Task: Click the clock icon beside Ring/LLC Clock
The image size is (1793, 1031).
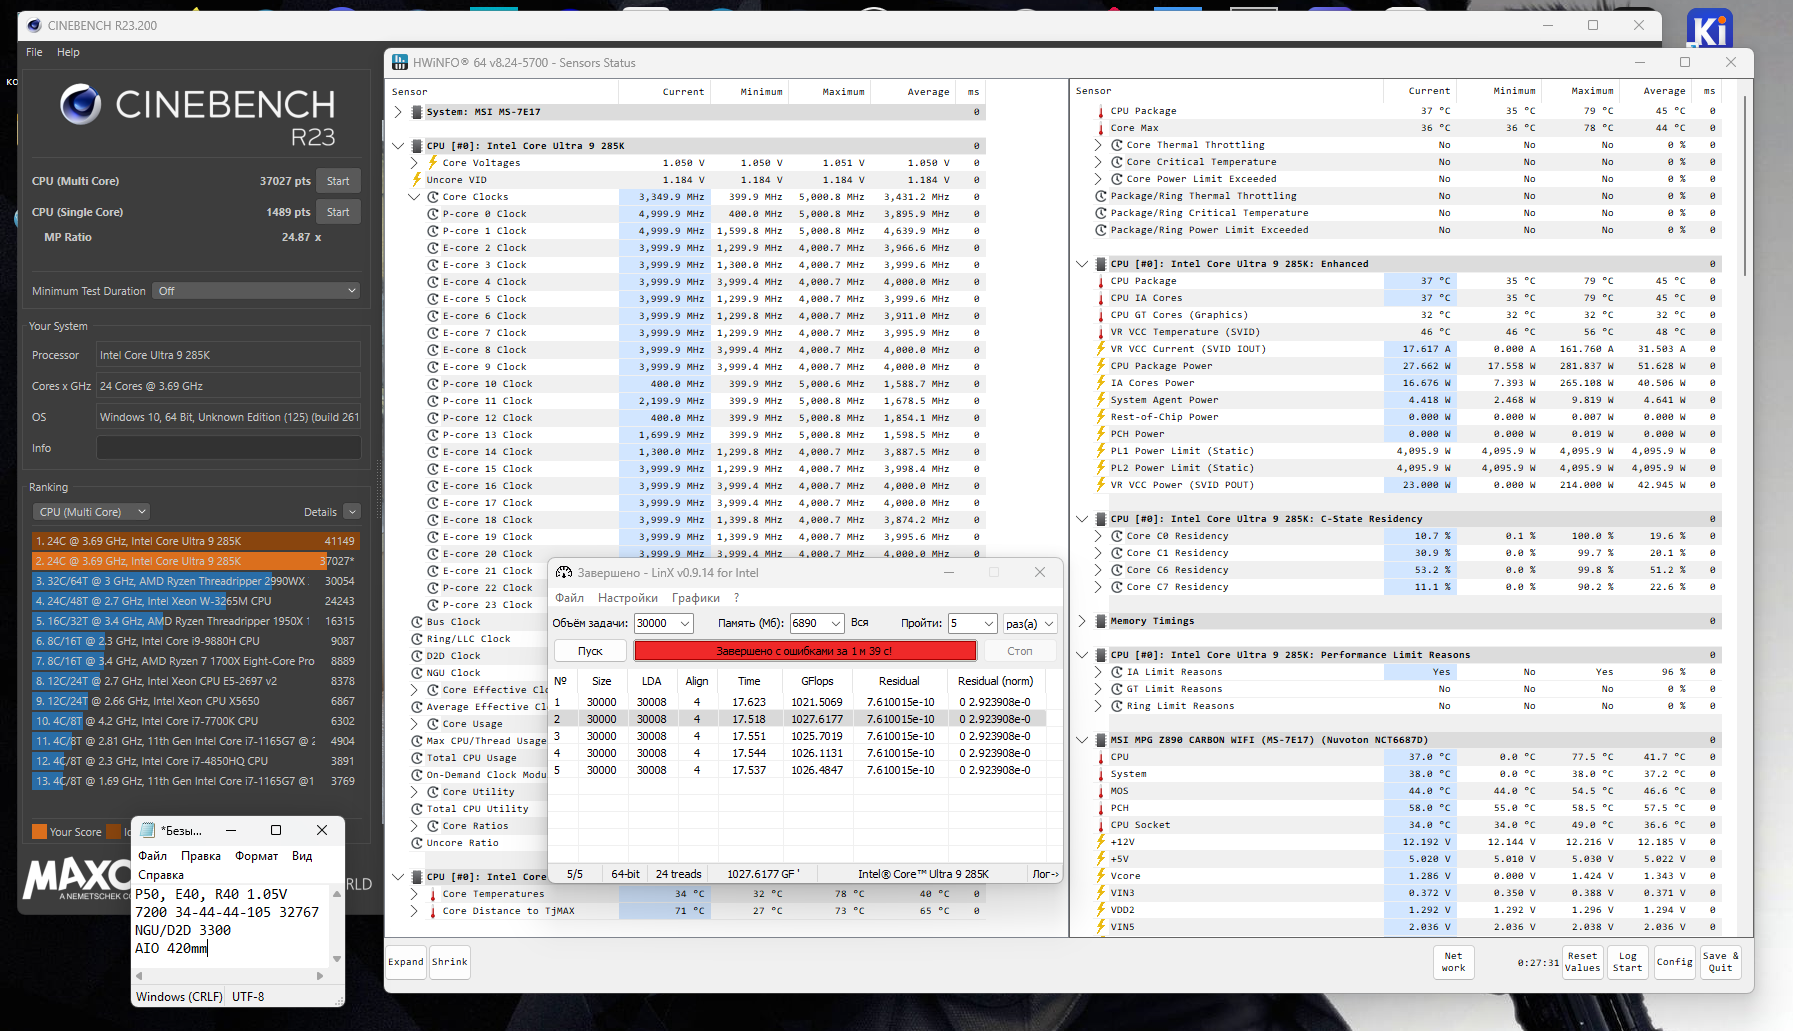Action: click(417, 638)
